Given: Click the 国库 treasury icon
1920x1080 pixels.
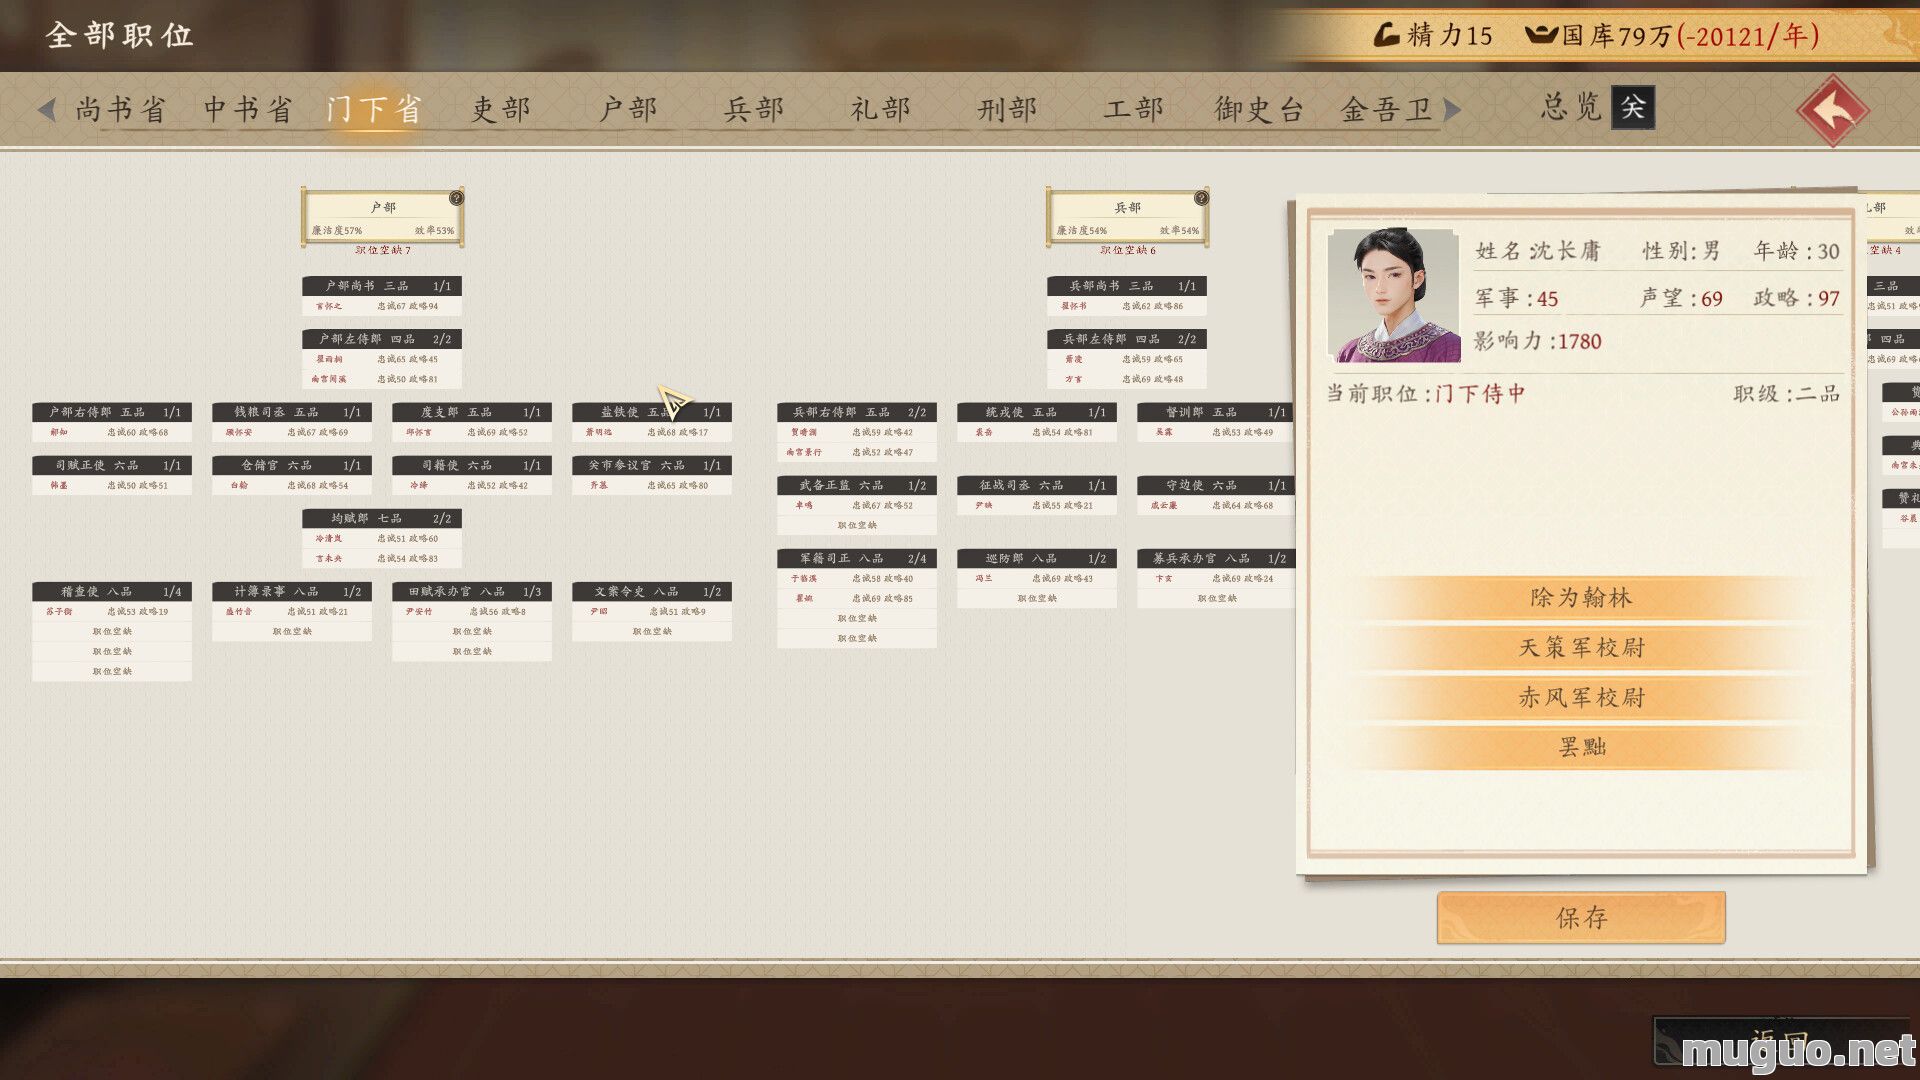Looking at the screenshot, I should pos(1541,35).
